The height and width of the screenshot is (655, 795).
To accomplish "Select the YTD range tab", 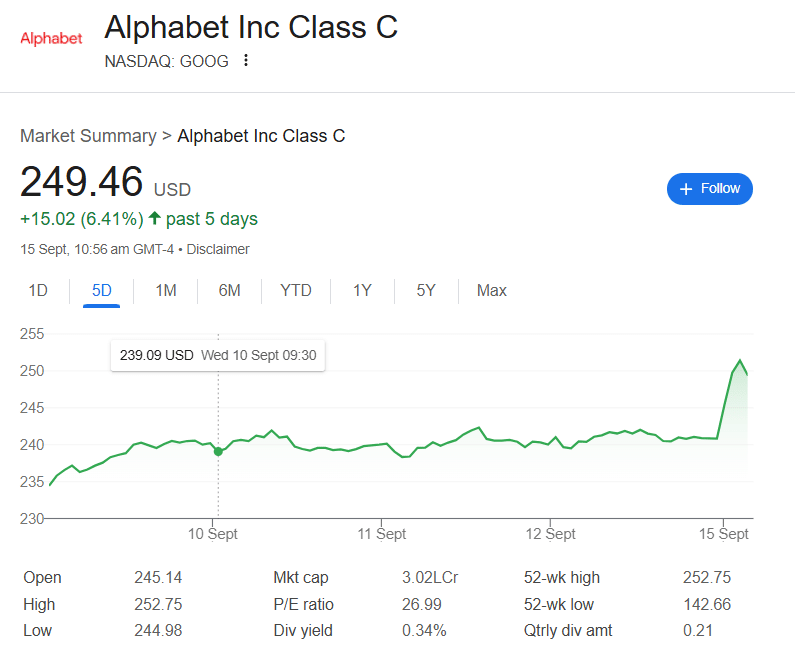I will [296, 290].
